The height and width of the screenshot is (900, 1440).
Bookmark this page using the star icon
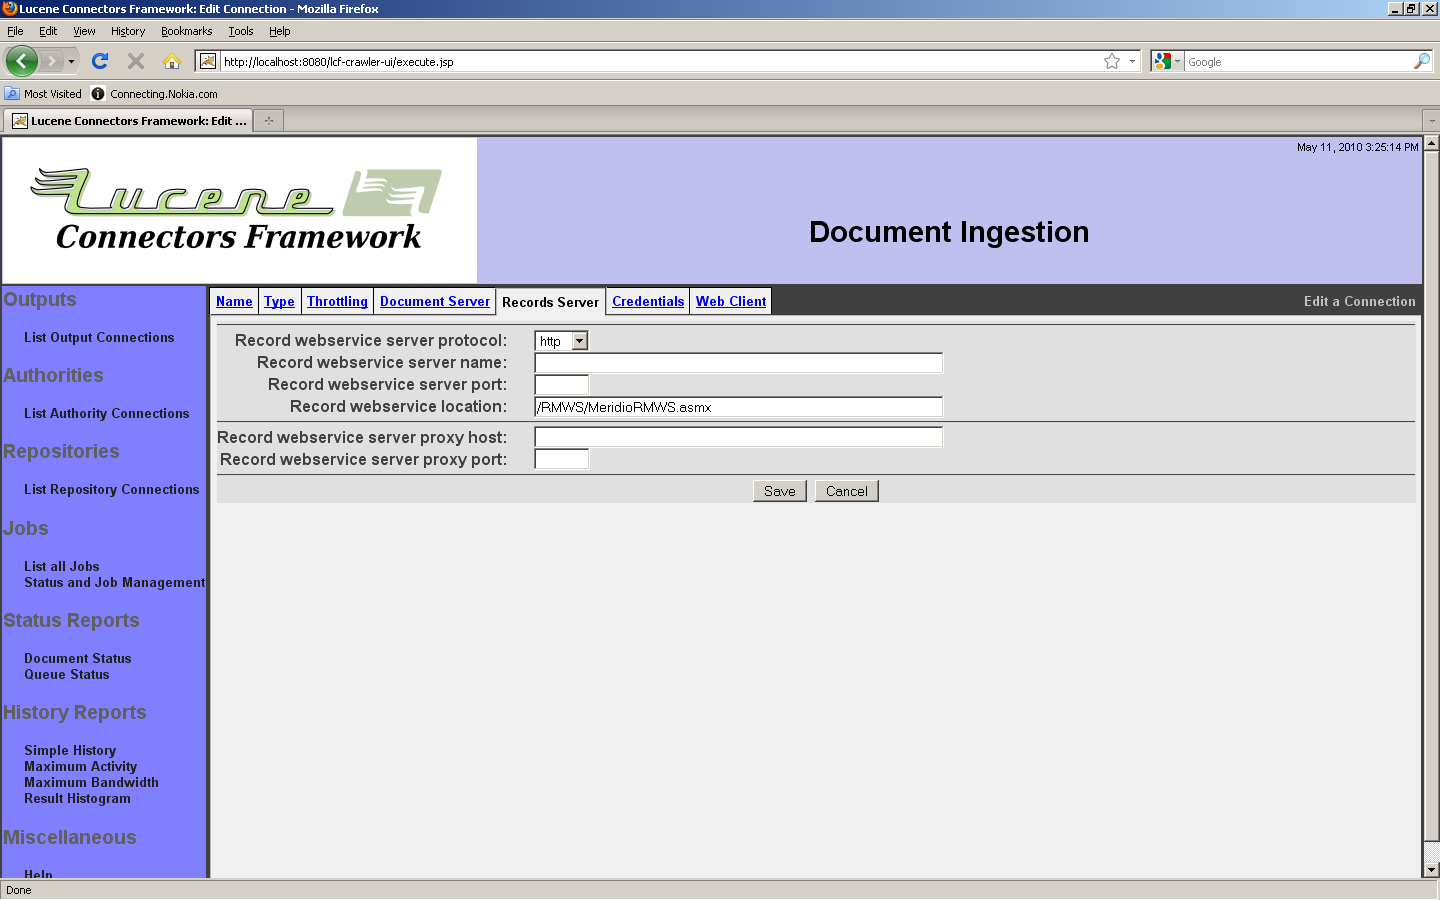[1111, 61]
